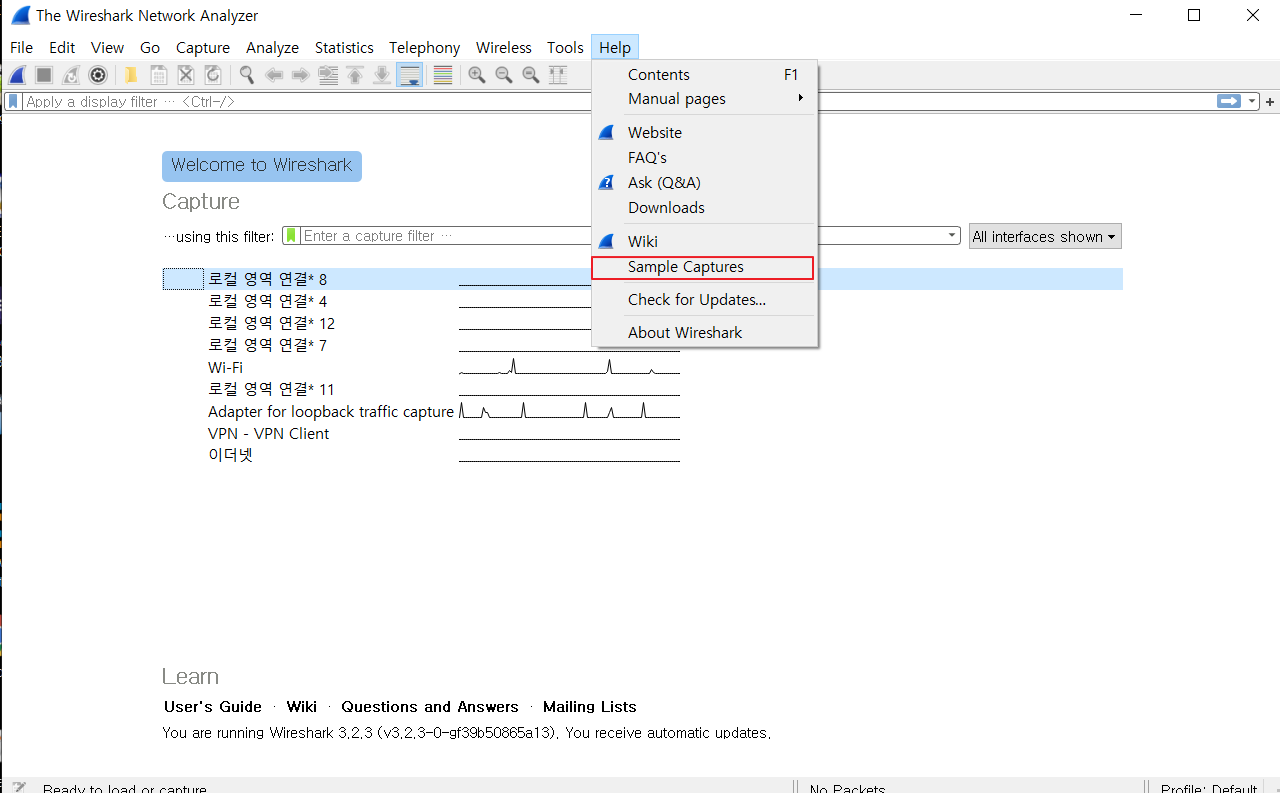Open the Wireless menu
The image size is (1280, 793).
pos(503,47)
